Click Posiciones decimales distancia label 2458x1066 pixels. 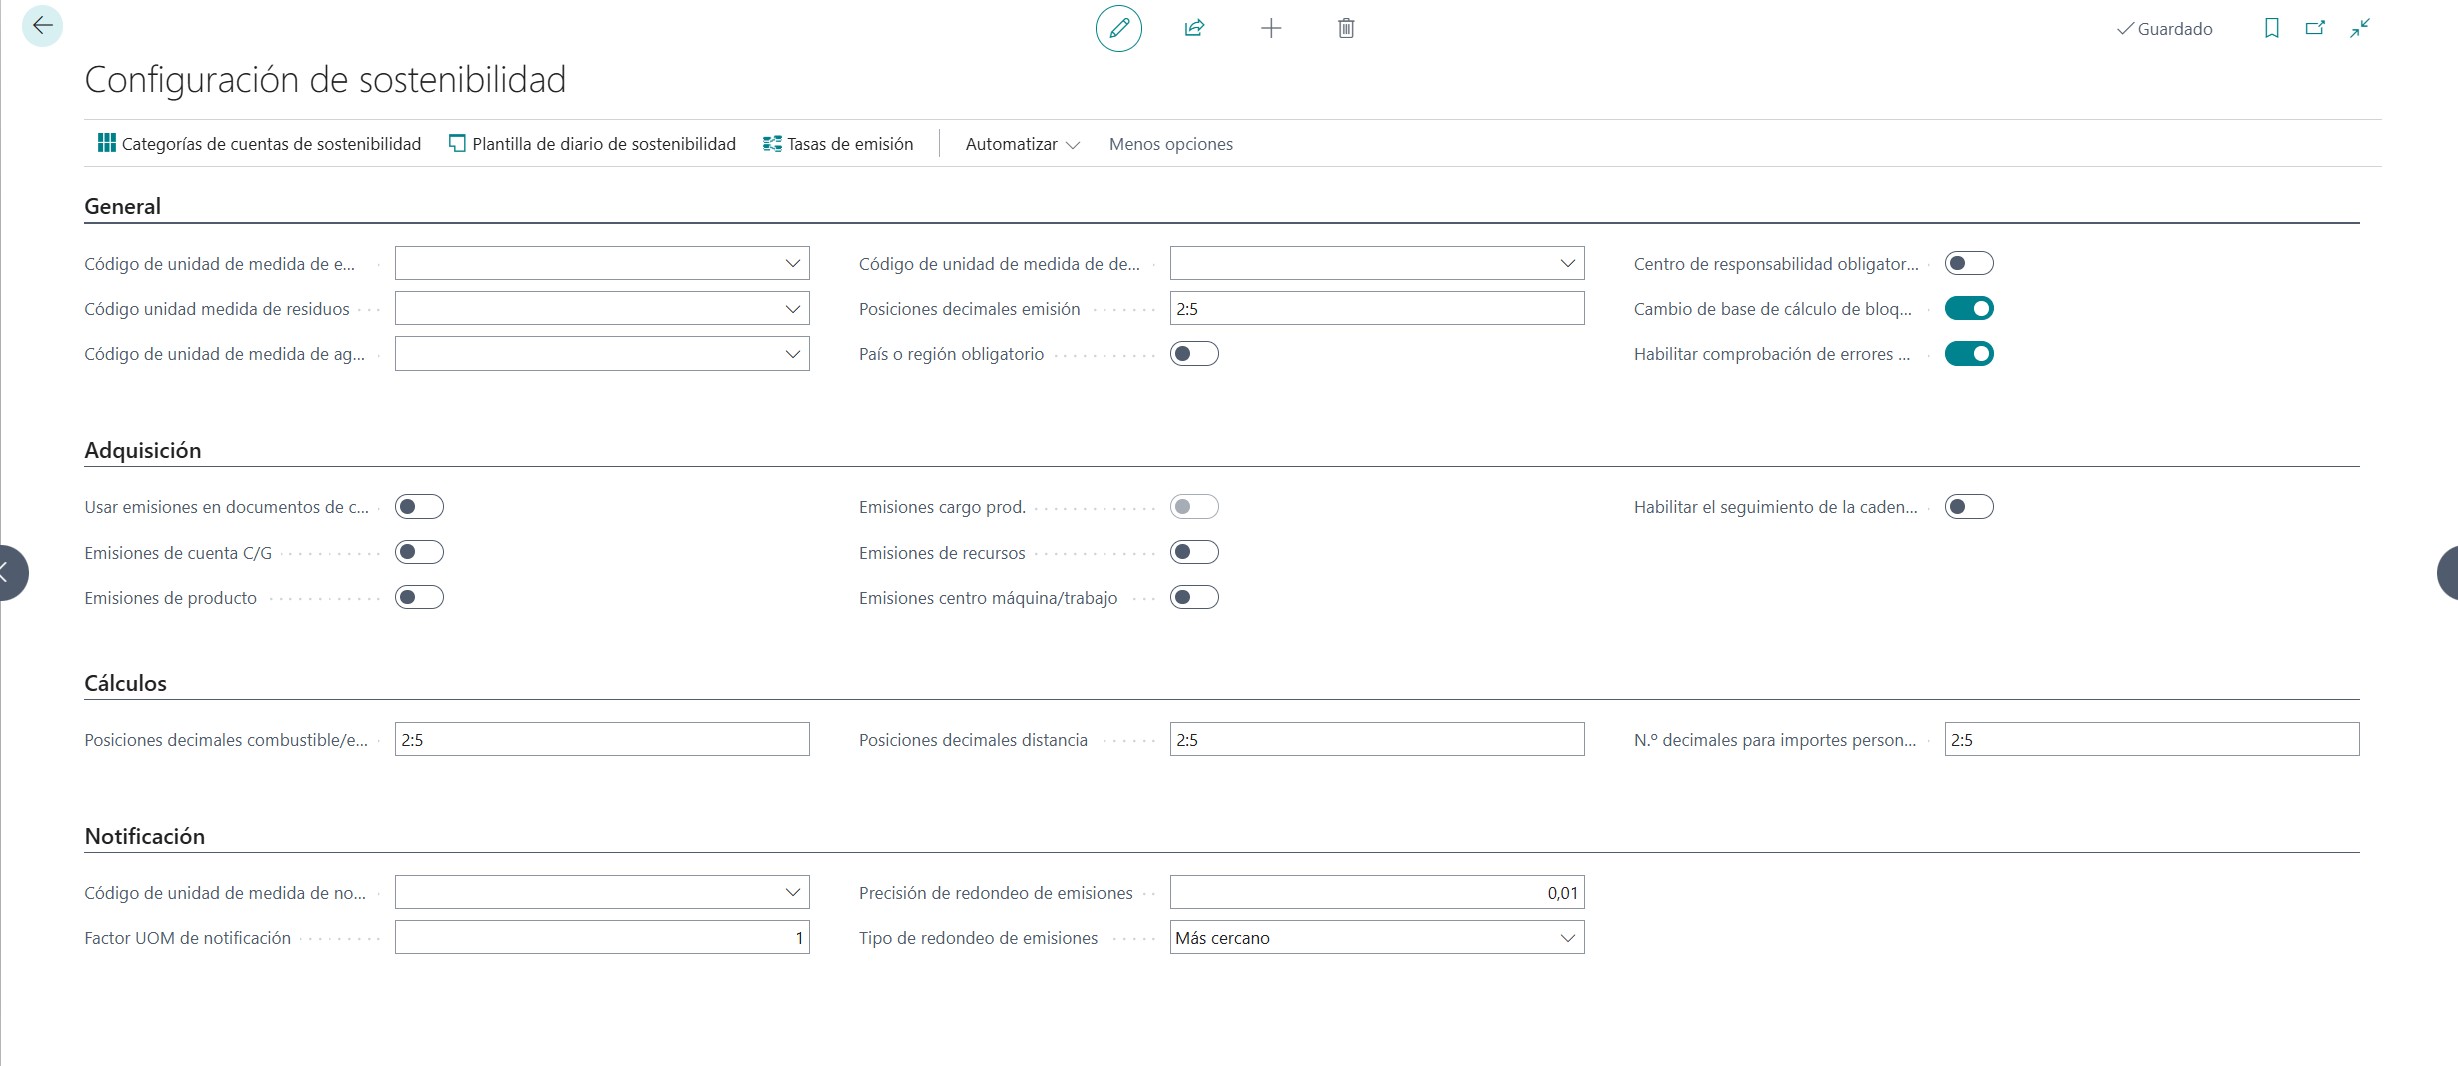click(973, 740)
